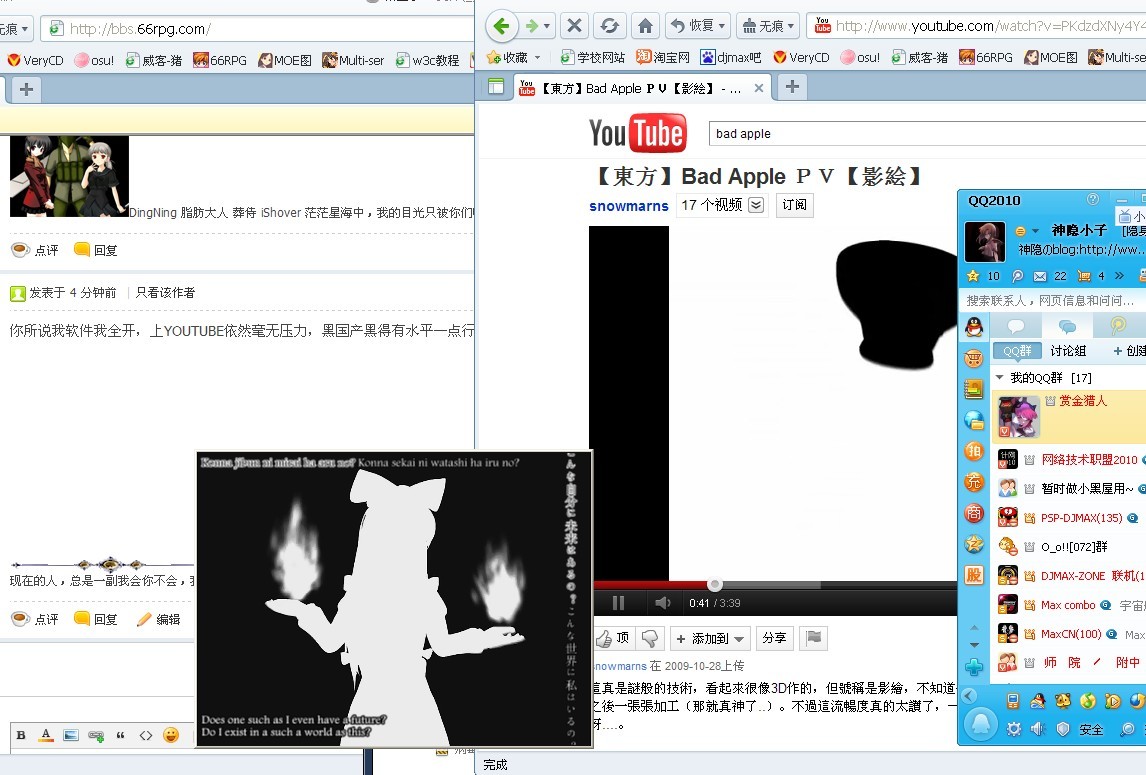Open the QQ main menu penguin button
1146x775 pixels.
(x=981, y=725)
